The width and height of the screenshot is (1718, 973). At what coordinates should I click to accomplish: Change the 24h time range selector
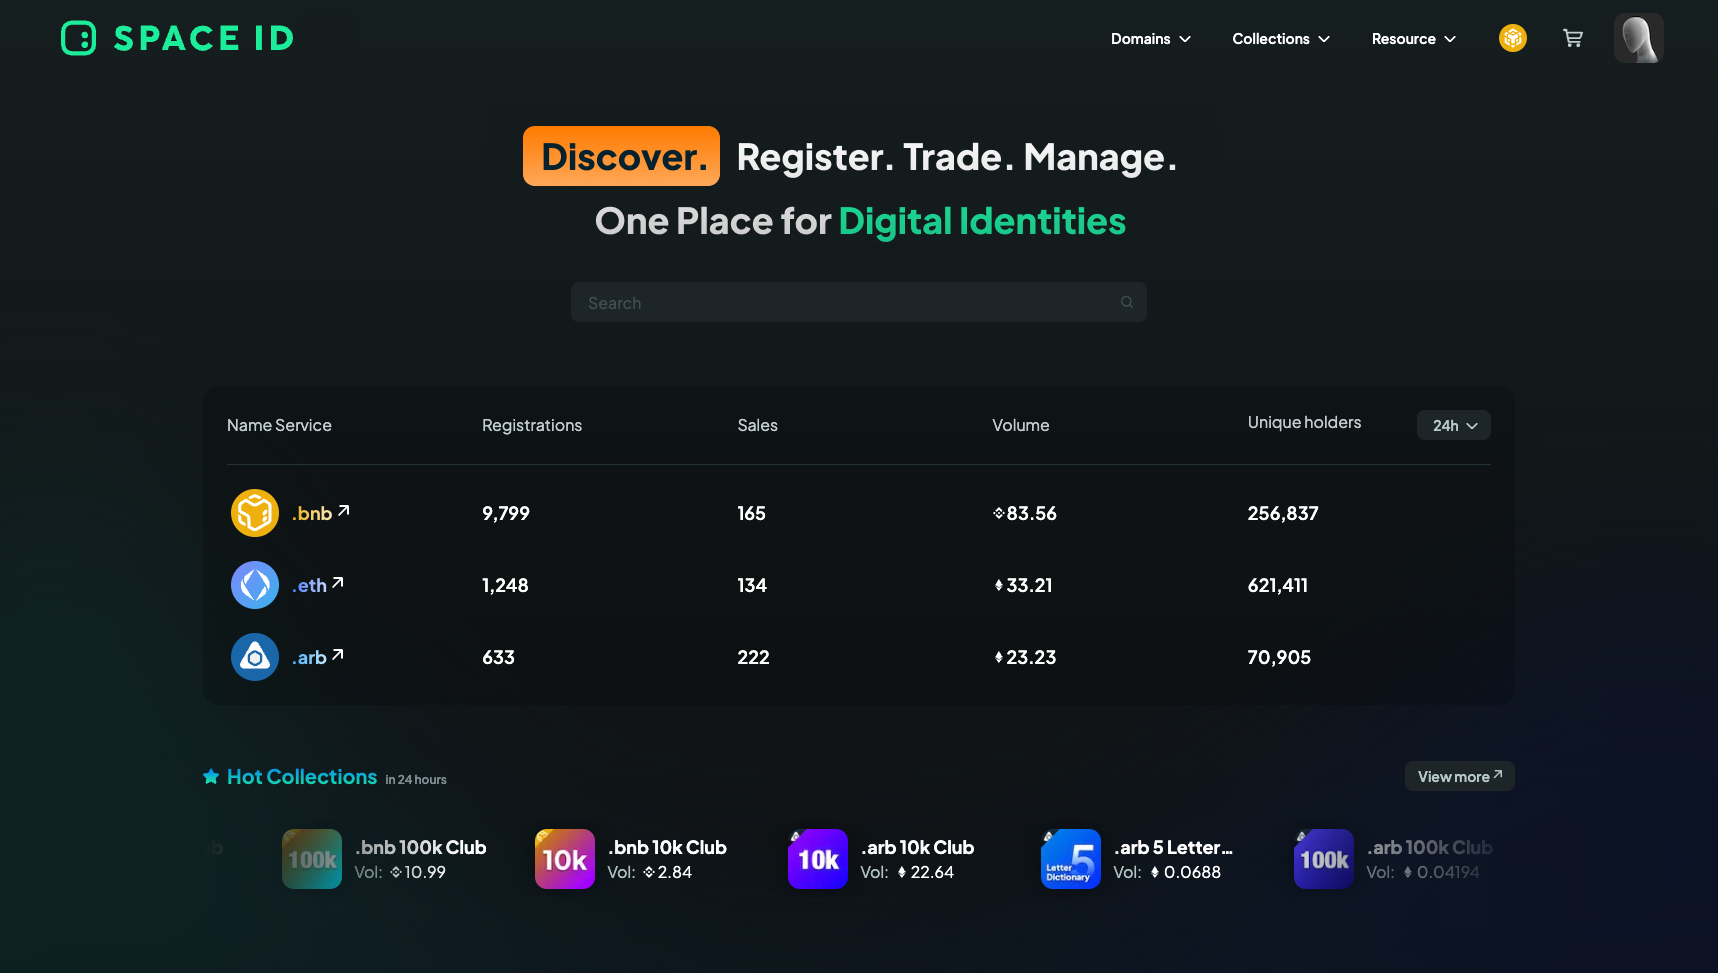tap(1453, 425)
